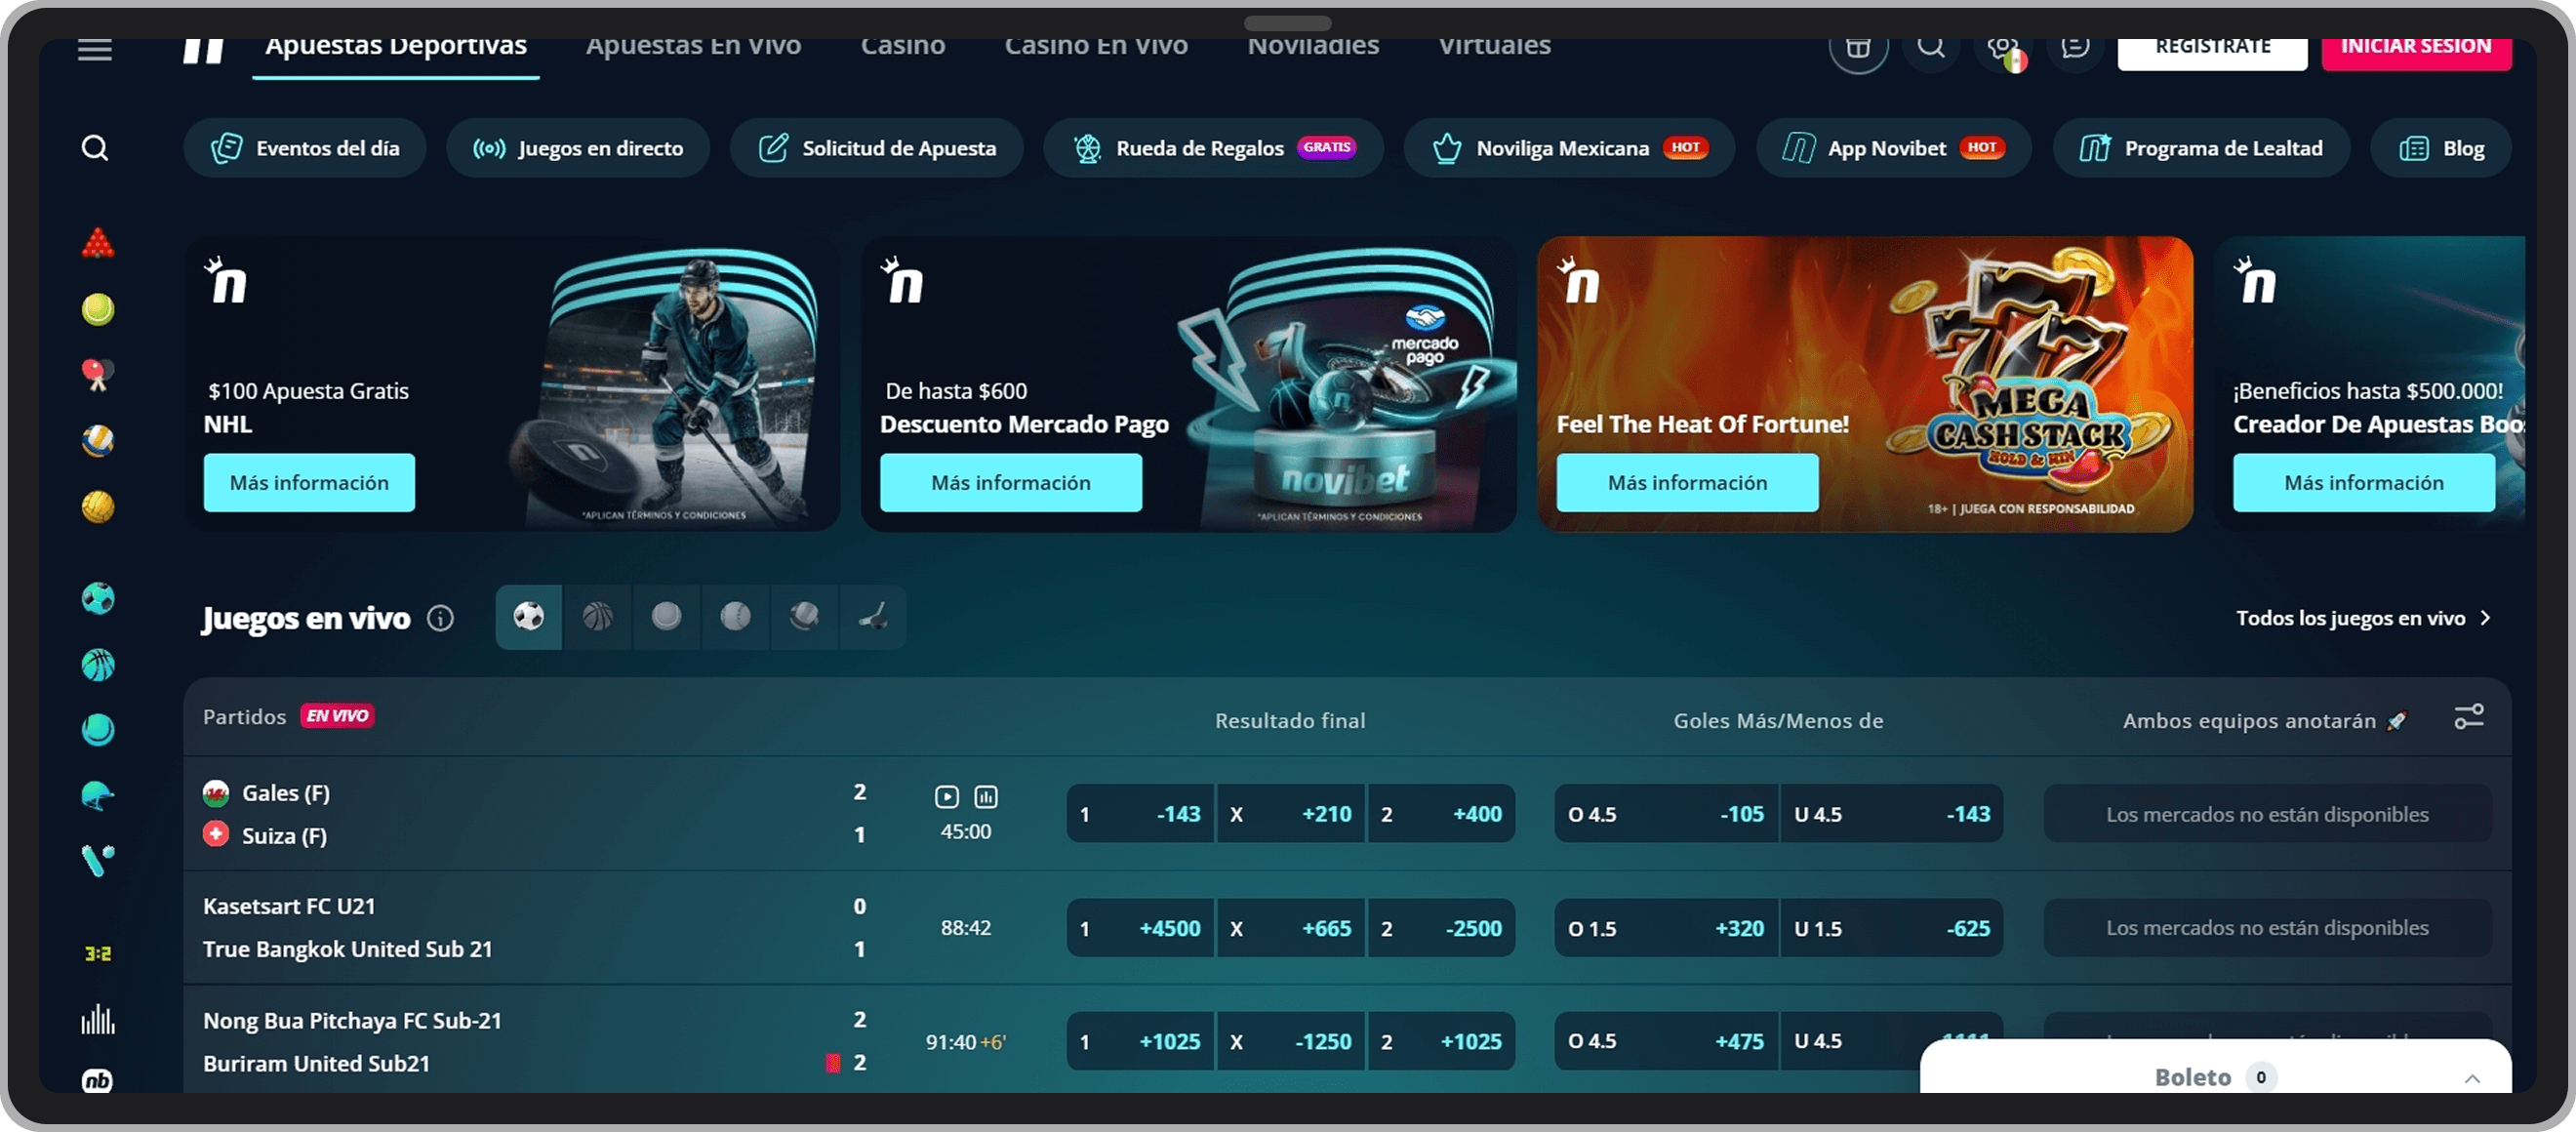Click the sidebar search magnifier icon
This screenshot has width=2576, height=1132.
click(x=95, y=148)
